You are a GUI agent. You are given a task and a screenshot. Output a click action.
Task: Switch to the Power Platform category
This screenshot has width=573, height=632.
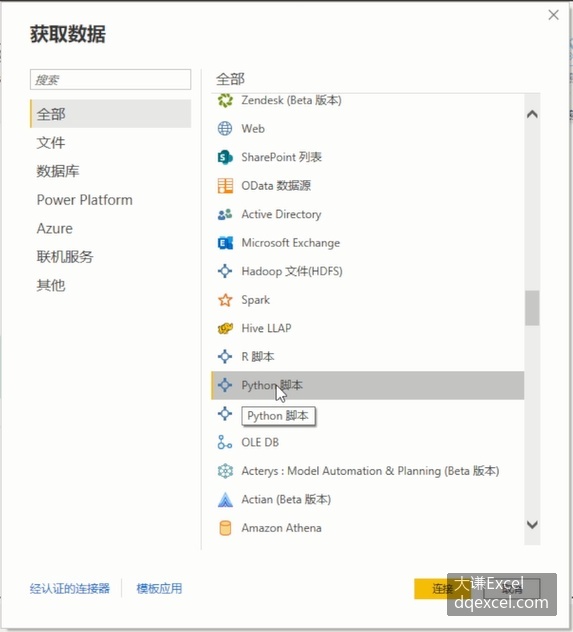(85, 200)
